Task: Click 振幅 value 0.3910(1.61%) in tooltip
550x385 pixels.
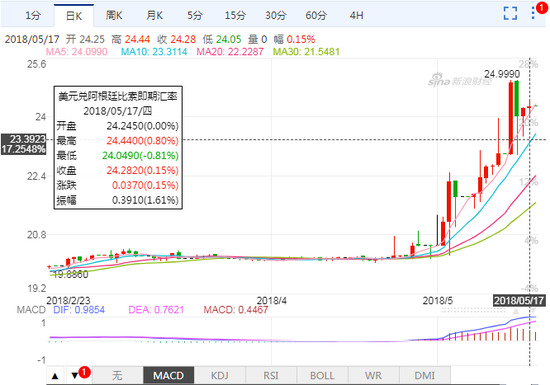Action: (x=145, y=200)
